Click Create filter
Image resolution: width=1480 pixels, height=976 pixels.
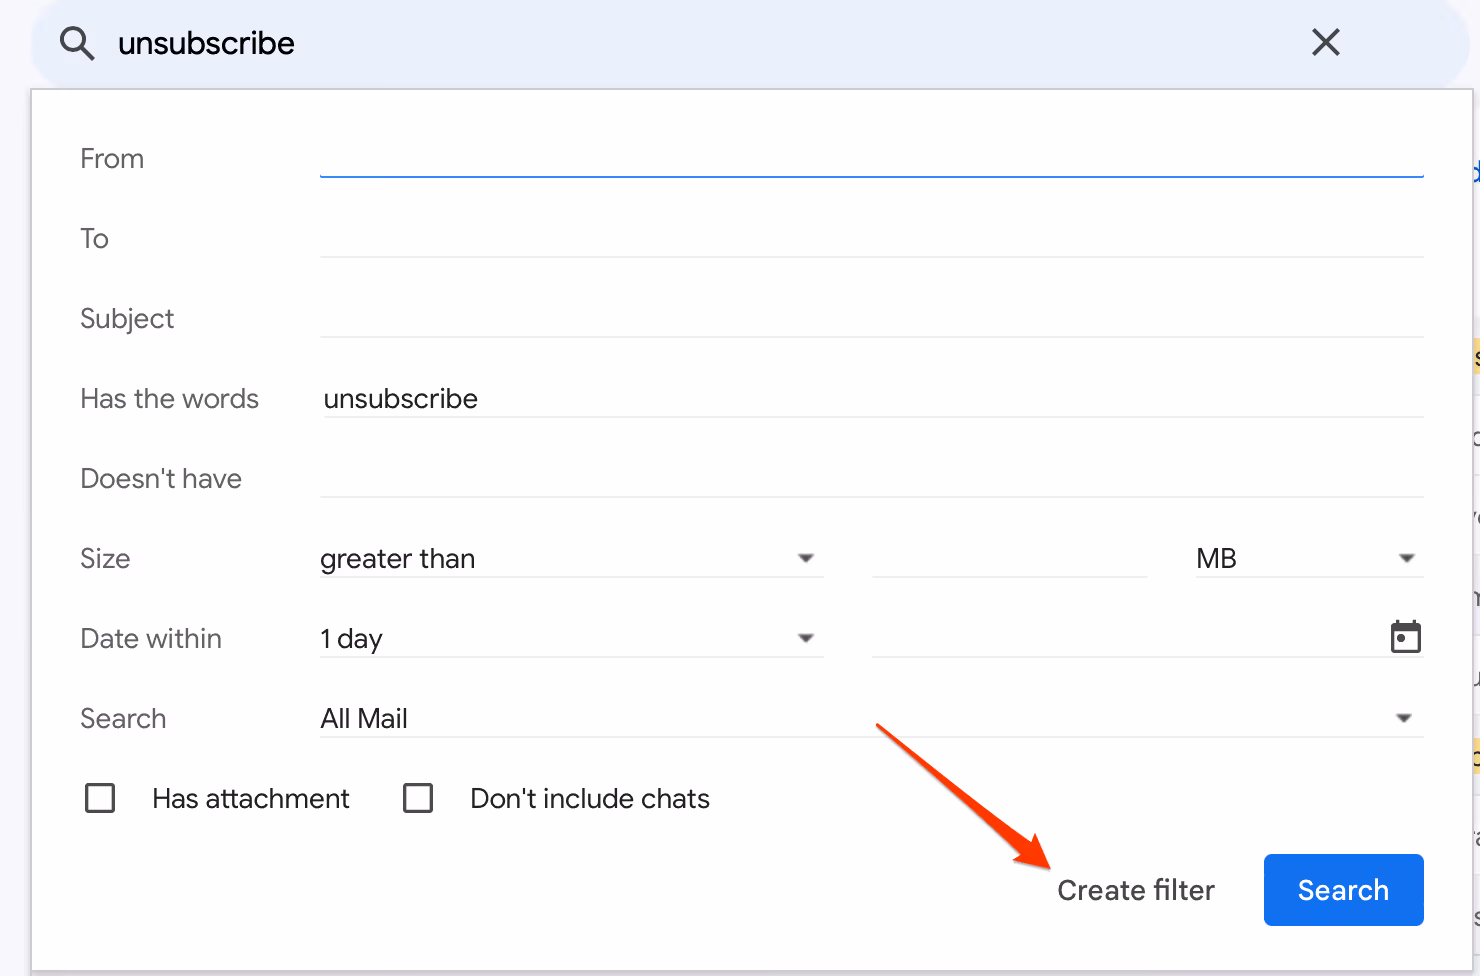pyautogui.click(x=1135, y=890)
